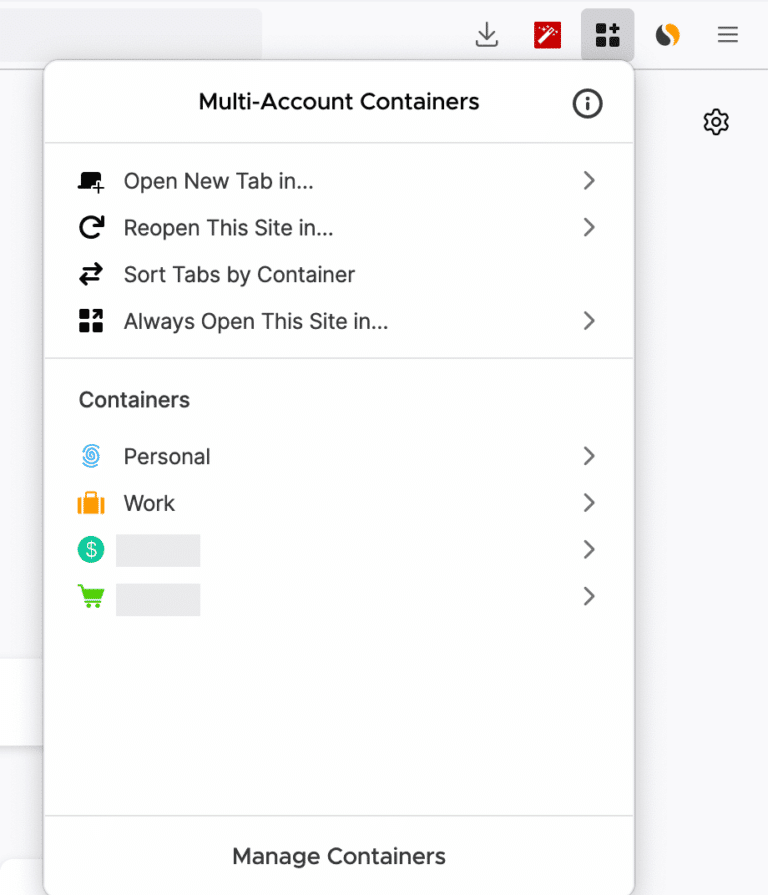Click the info icon in the panel header

pos(587,103)
